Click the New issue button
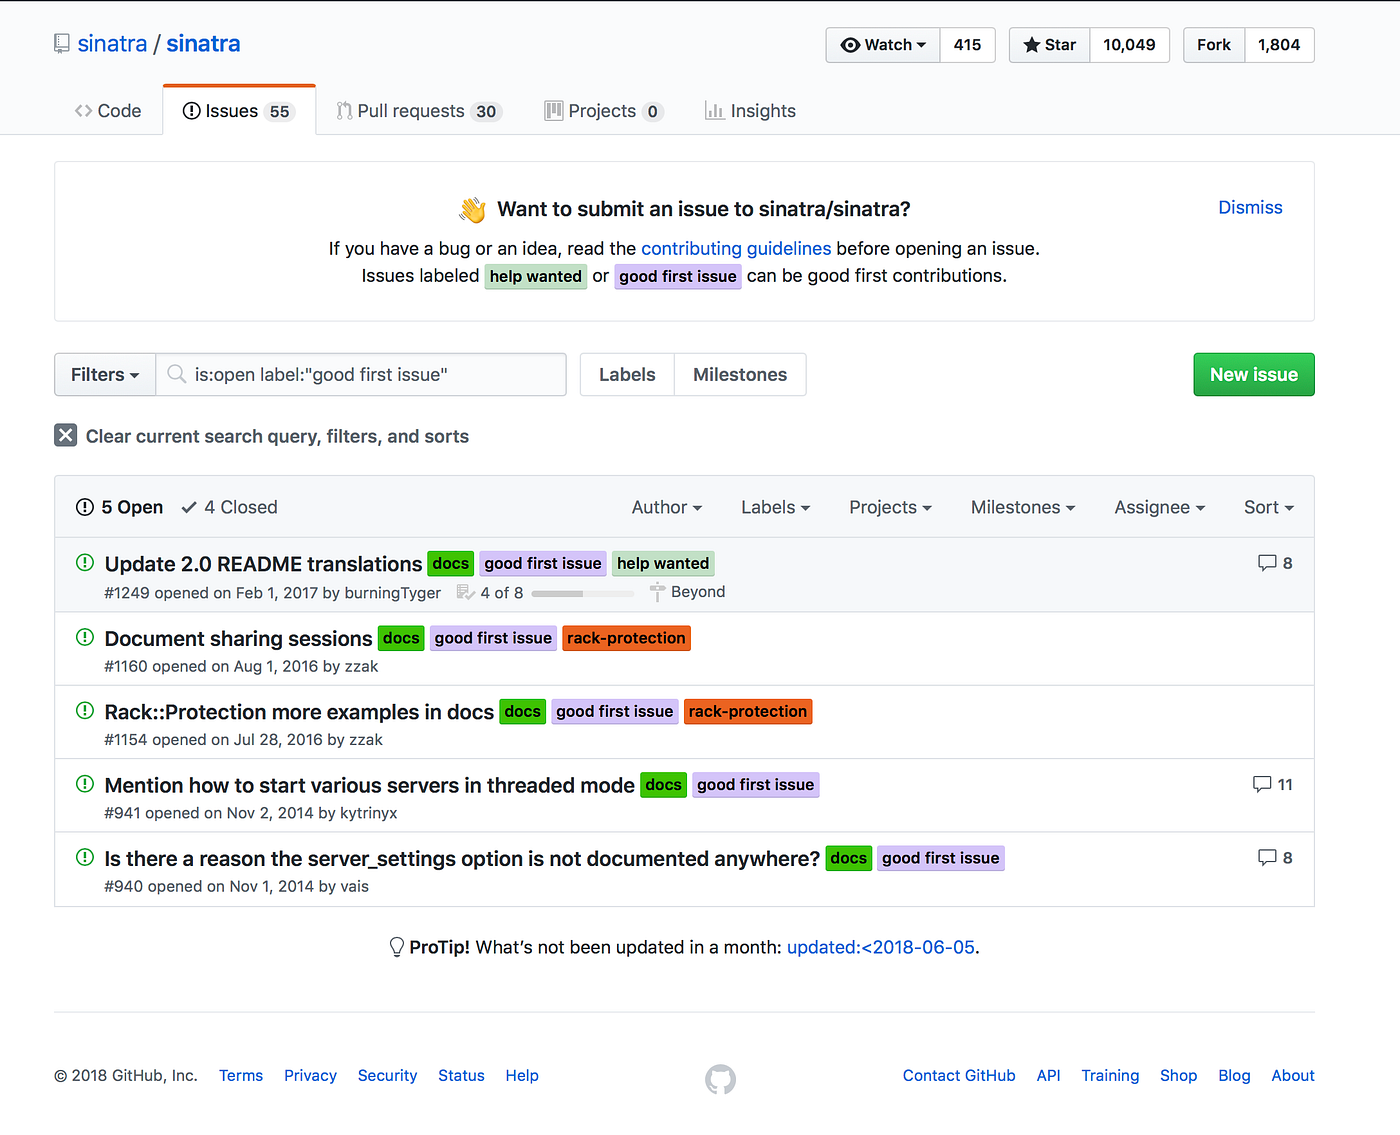The height and width of the screenshot is (1135, 1400). [1253, 374]
